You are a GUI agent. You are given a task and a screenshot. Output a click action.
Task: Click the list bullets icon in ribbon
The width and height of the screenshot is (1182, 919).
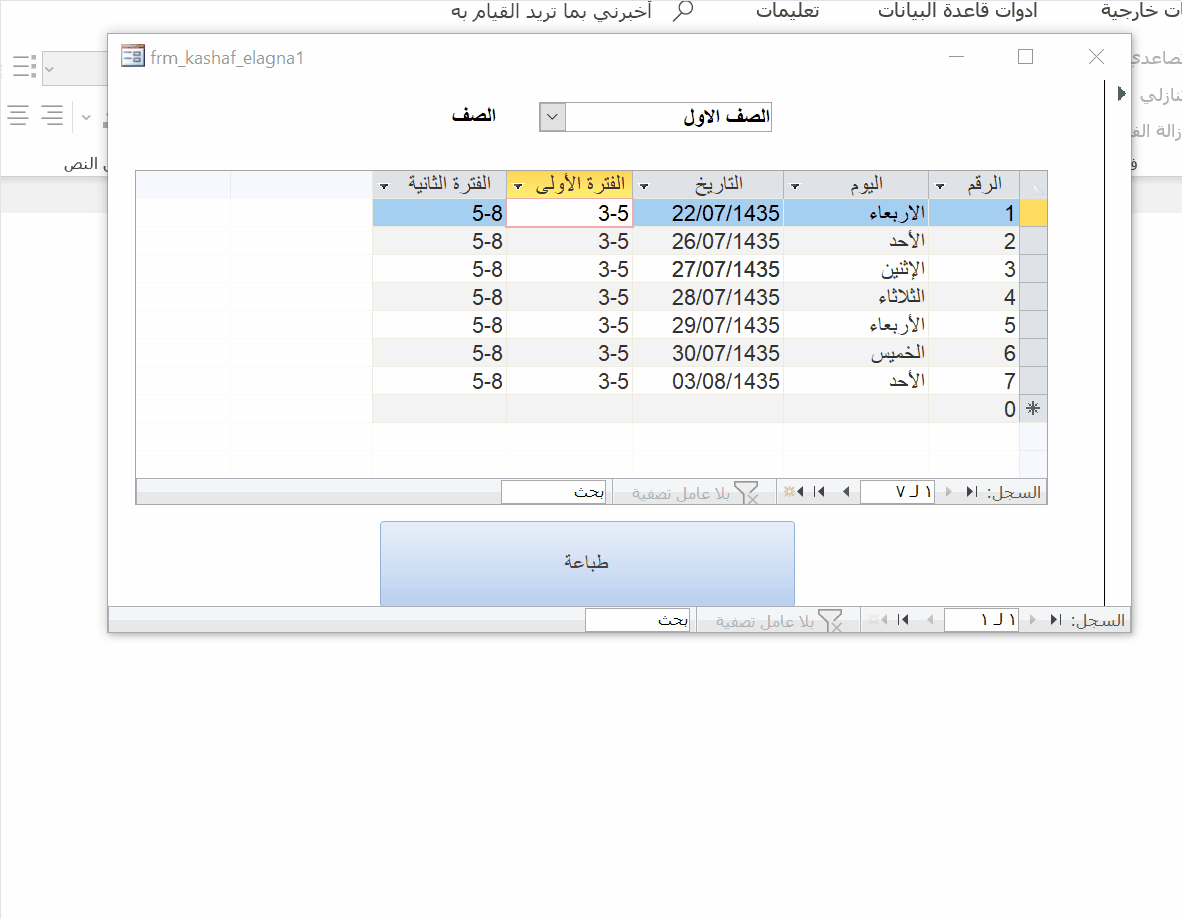point(24,67)
